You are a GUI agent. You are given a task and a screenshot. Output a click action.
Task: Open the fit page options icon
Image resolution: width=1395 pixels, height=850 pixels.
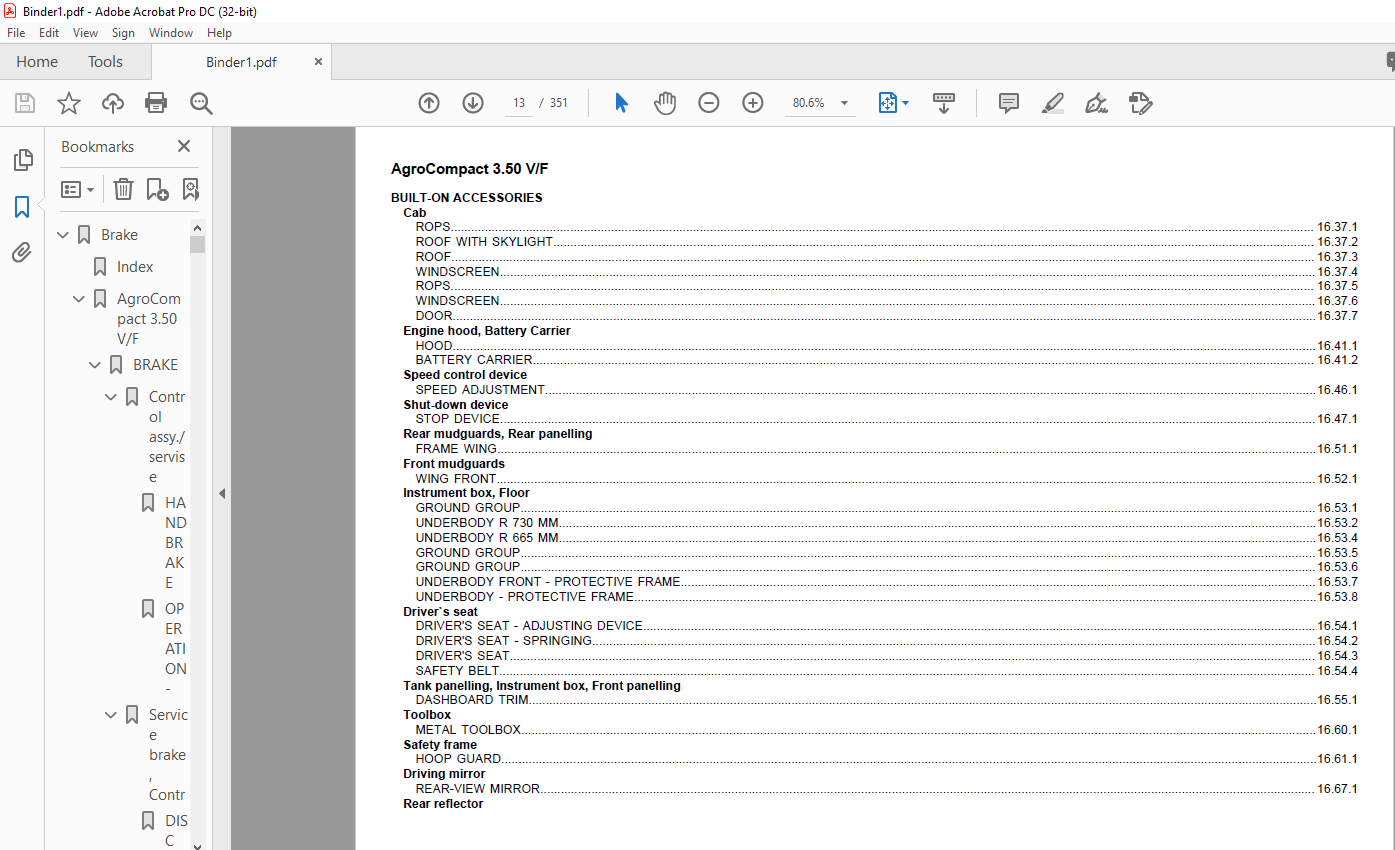pyautogui.click(x=888, y=103)
